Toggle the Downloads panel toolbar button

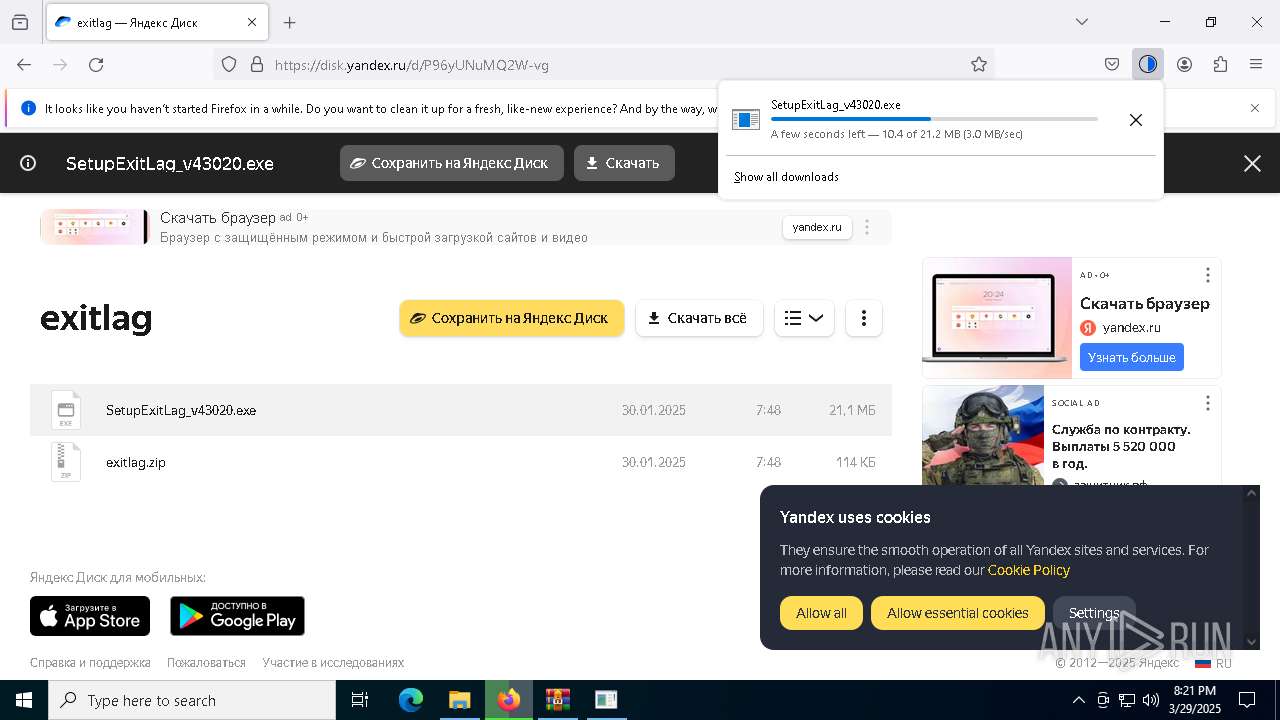pos(1148,64)
